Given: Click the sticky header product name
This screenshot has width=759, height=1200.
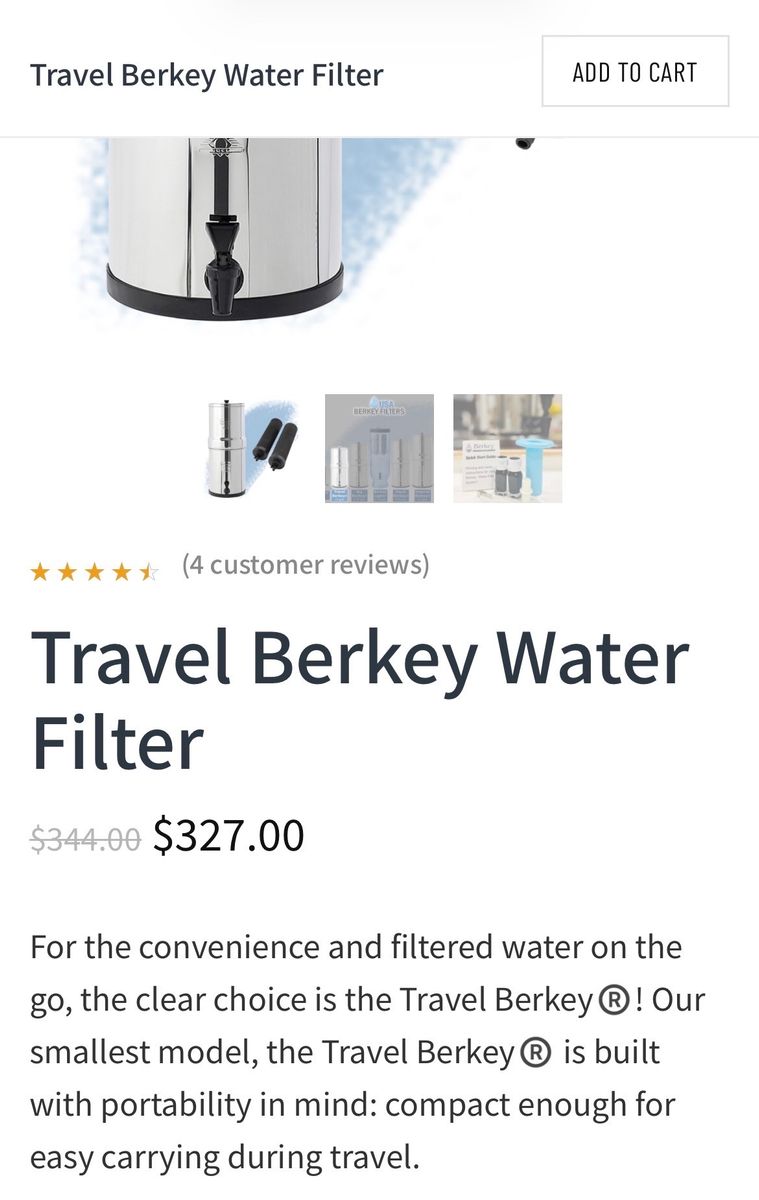Looking at the screenshot, I should [207, 74].
